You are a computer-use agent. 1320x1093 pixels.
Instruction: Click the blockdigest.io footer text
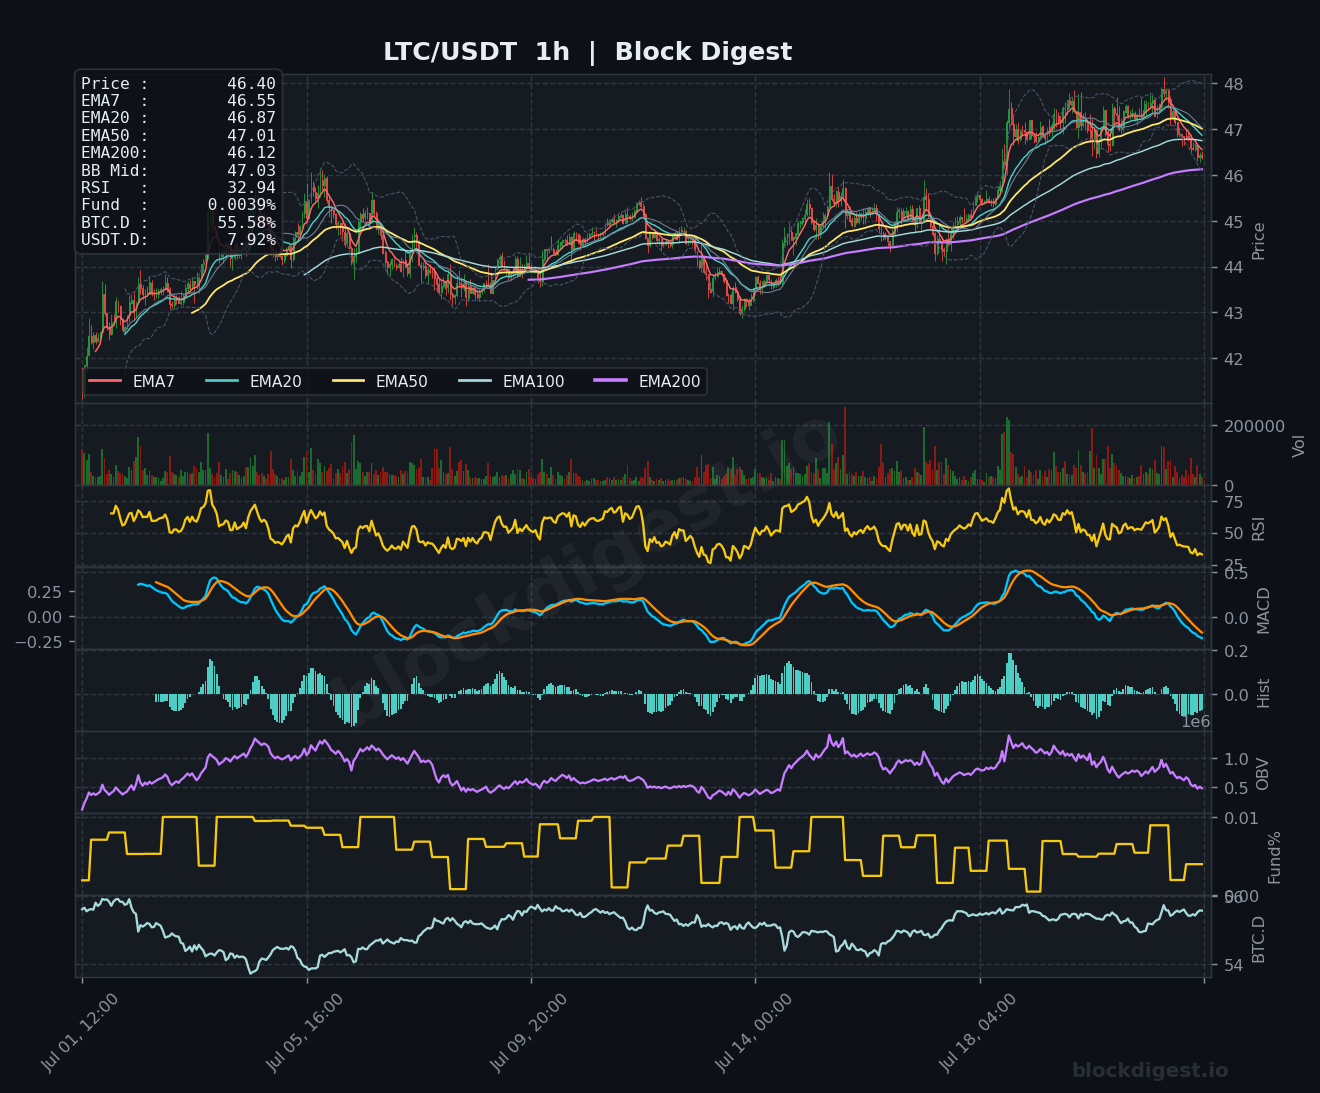tap(1150, 1071)
